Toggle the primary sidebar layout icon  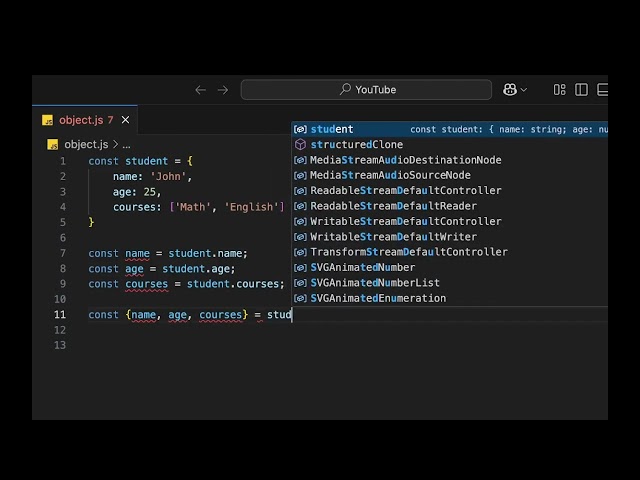[581, 90]
